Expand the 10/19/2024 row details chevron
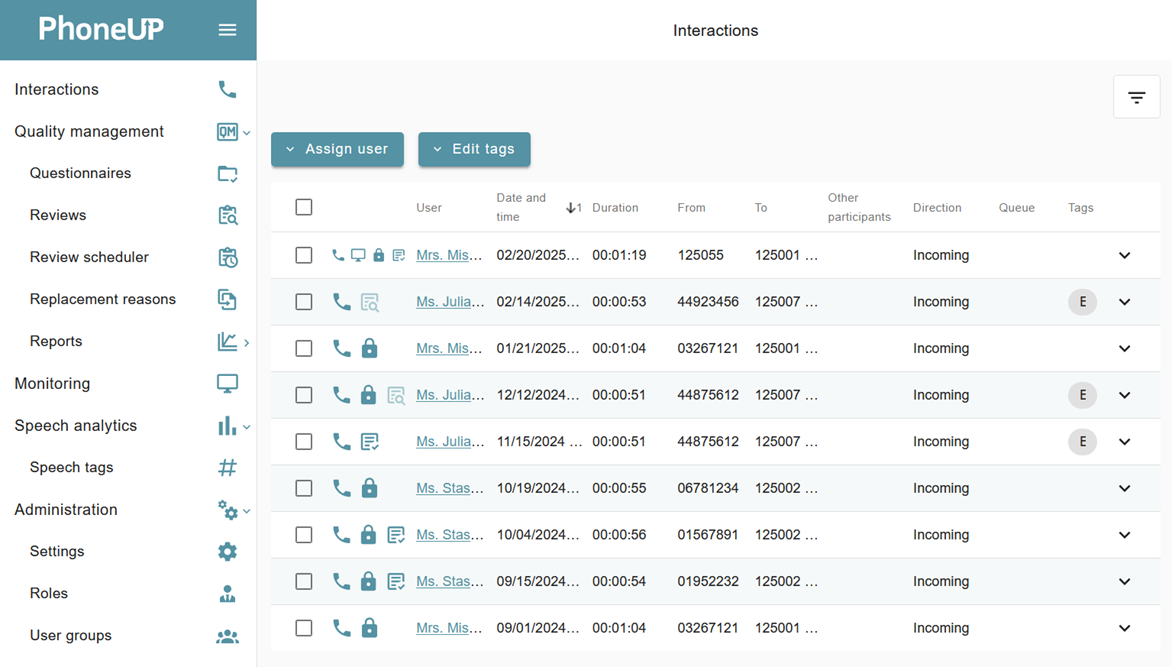Image resolution: width=1172 pixels, height=667 pixels. pyautogui.click(x=1124, y=488)
